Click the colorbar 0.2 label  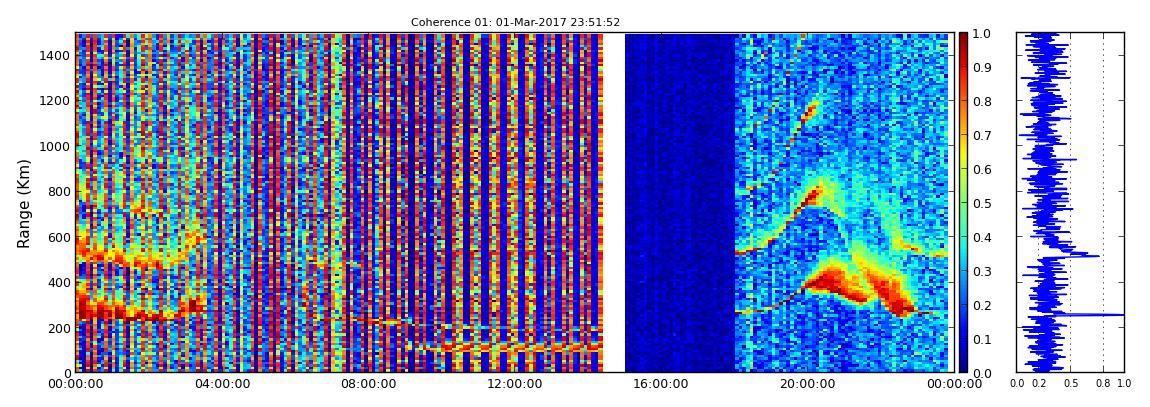pyautogui.click(x=981, y=305)
